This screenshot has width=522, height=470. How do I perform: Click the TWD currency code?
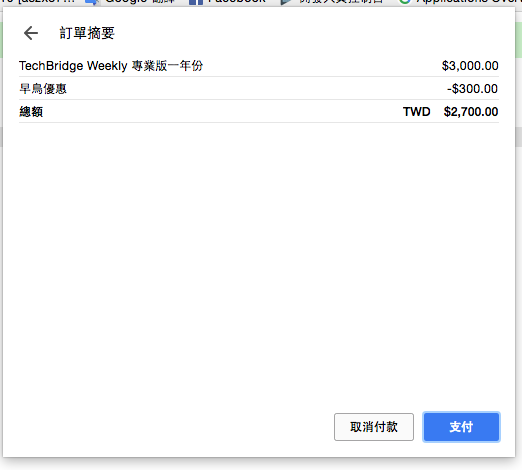click(x=417, y=112)
